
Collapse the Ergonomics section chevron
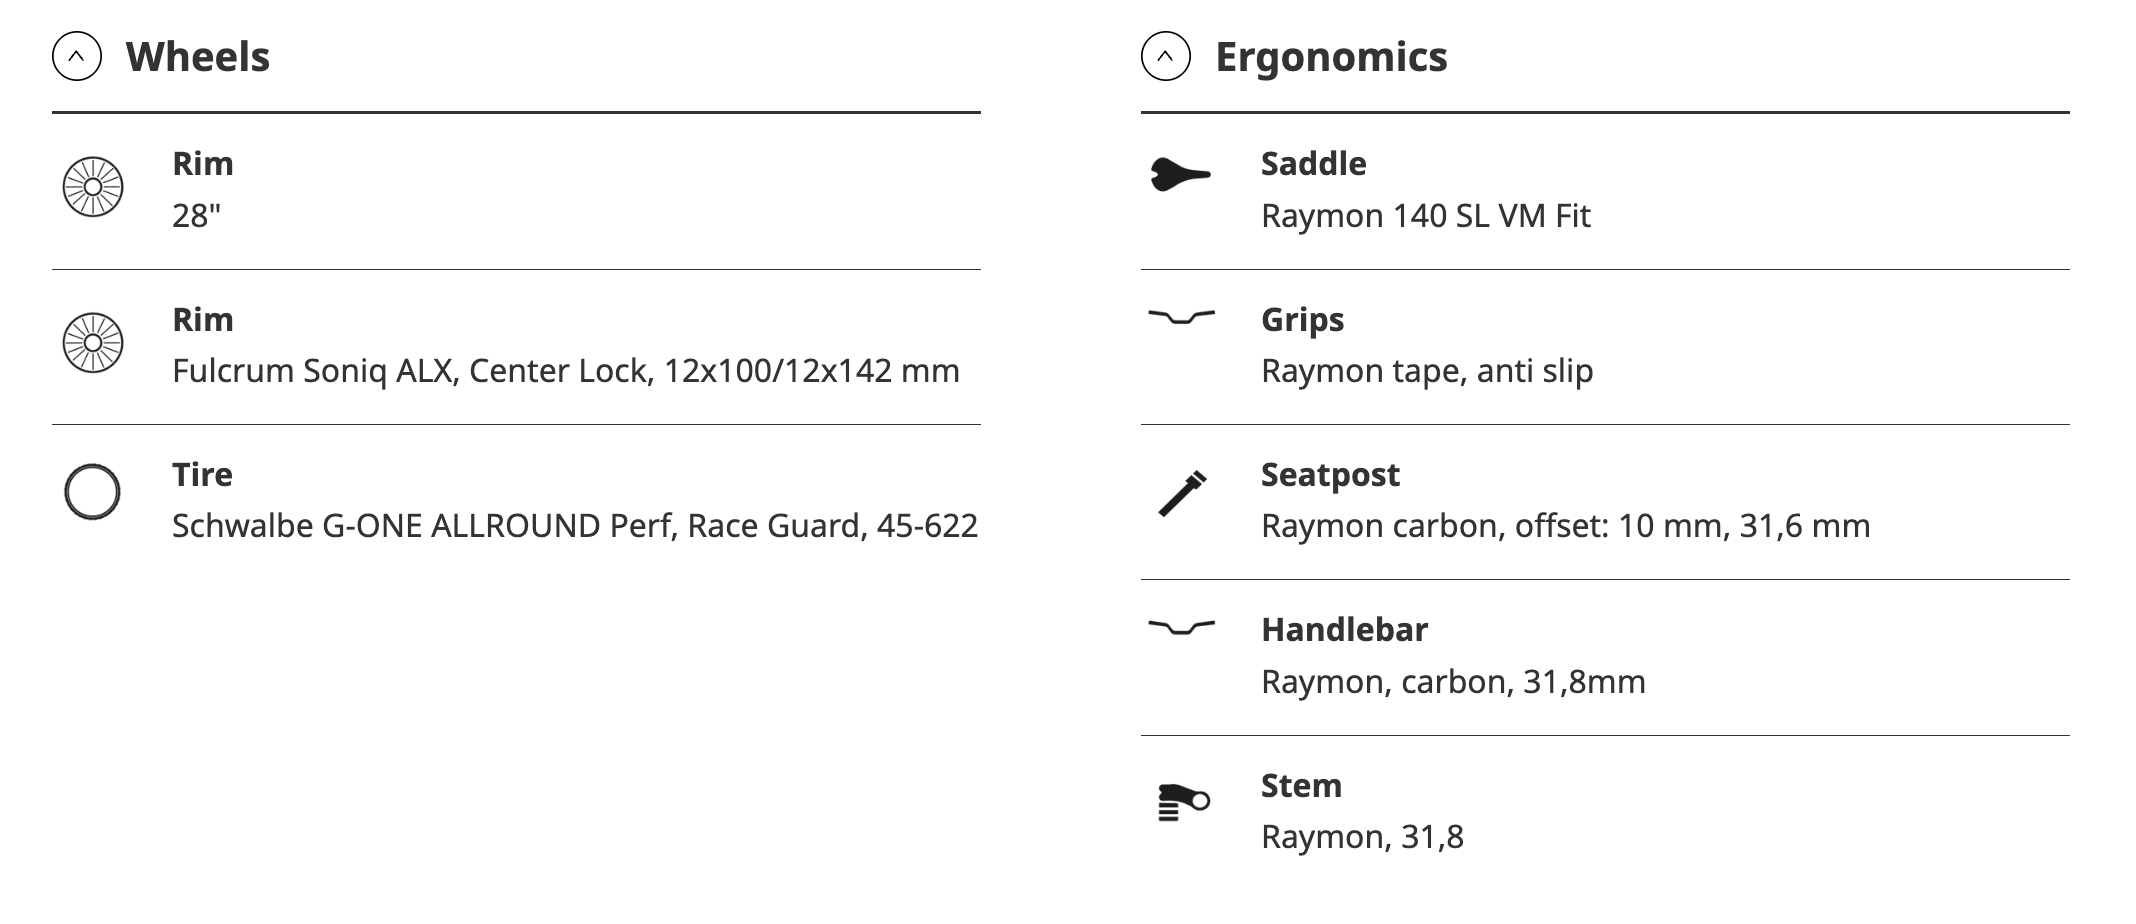tap(1165, 57)
